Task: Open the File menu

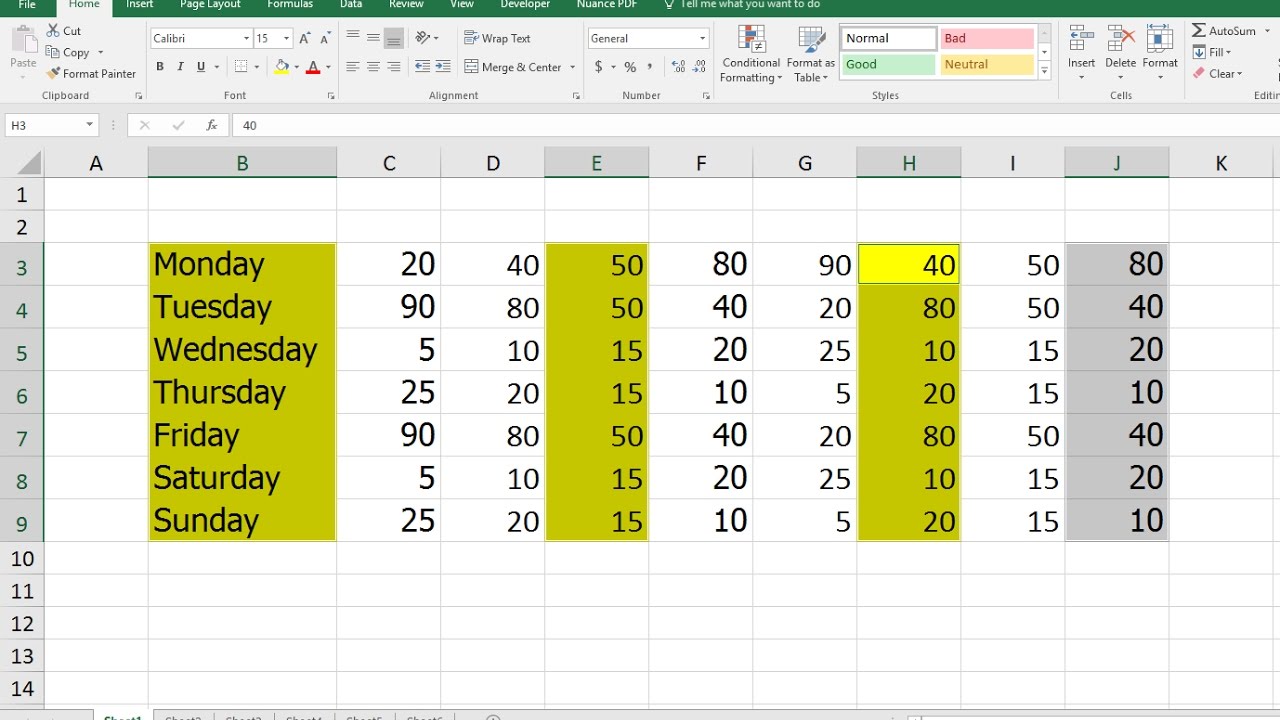Action: click(x=27, y=4)
